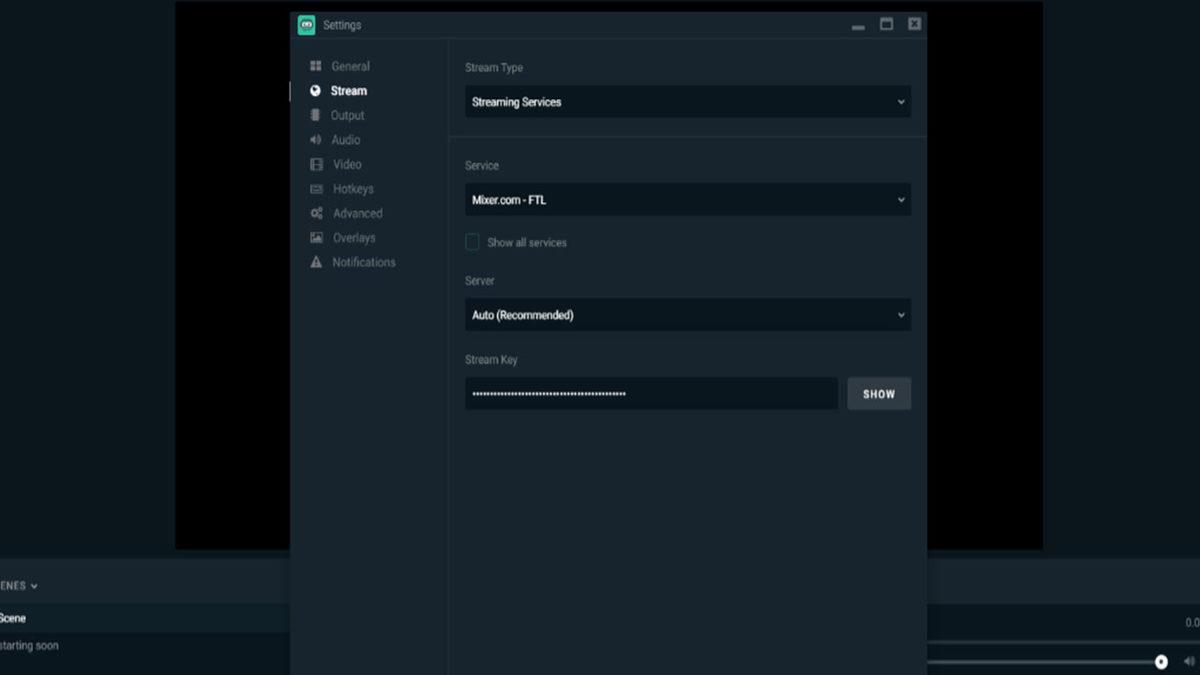The width and height of the screenshot is (1200, 675).
Task: Open the Stream Type dropdown
Action: [x=687, y=101]
